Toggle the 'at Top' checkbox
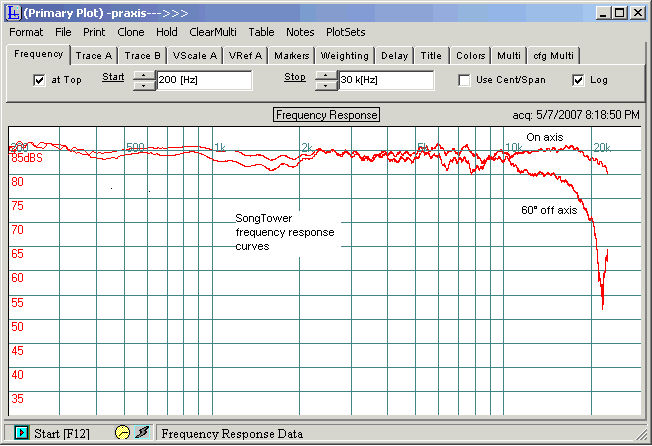Image resolution: width=652 pixels, height=446 pixels. (39, 80)
